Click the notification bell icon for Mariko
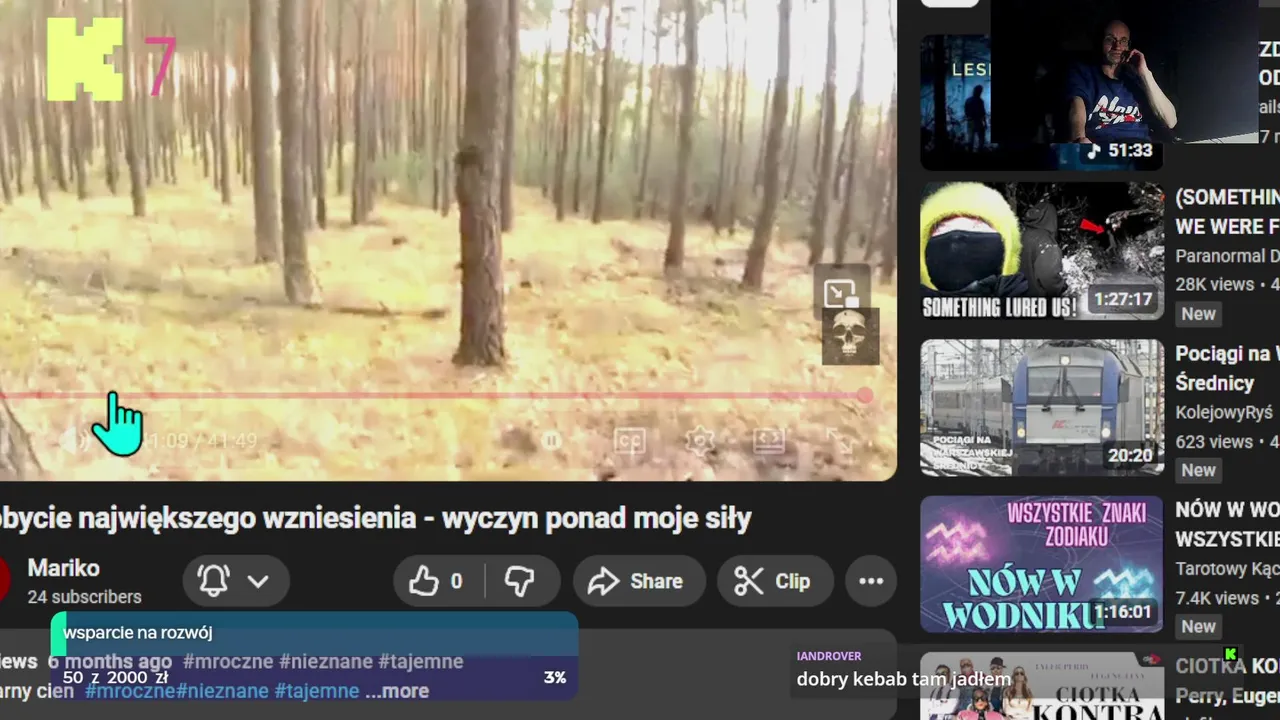1280x720 pixels. [213, 581]
